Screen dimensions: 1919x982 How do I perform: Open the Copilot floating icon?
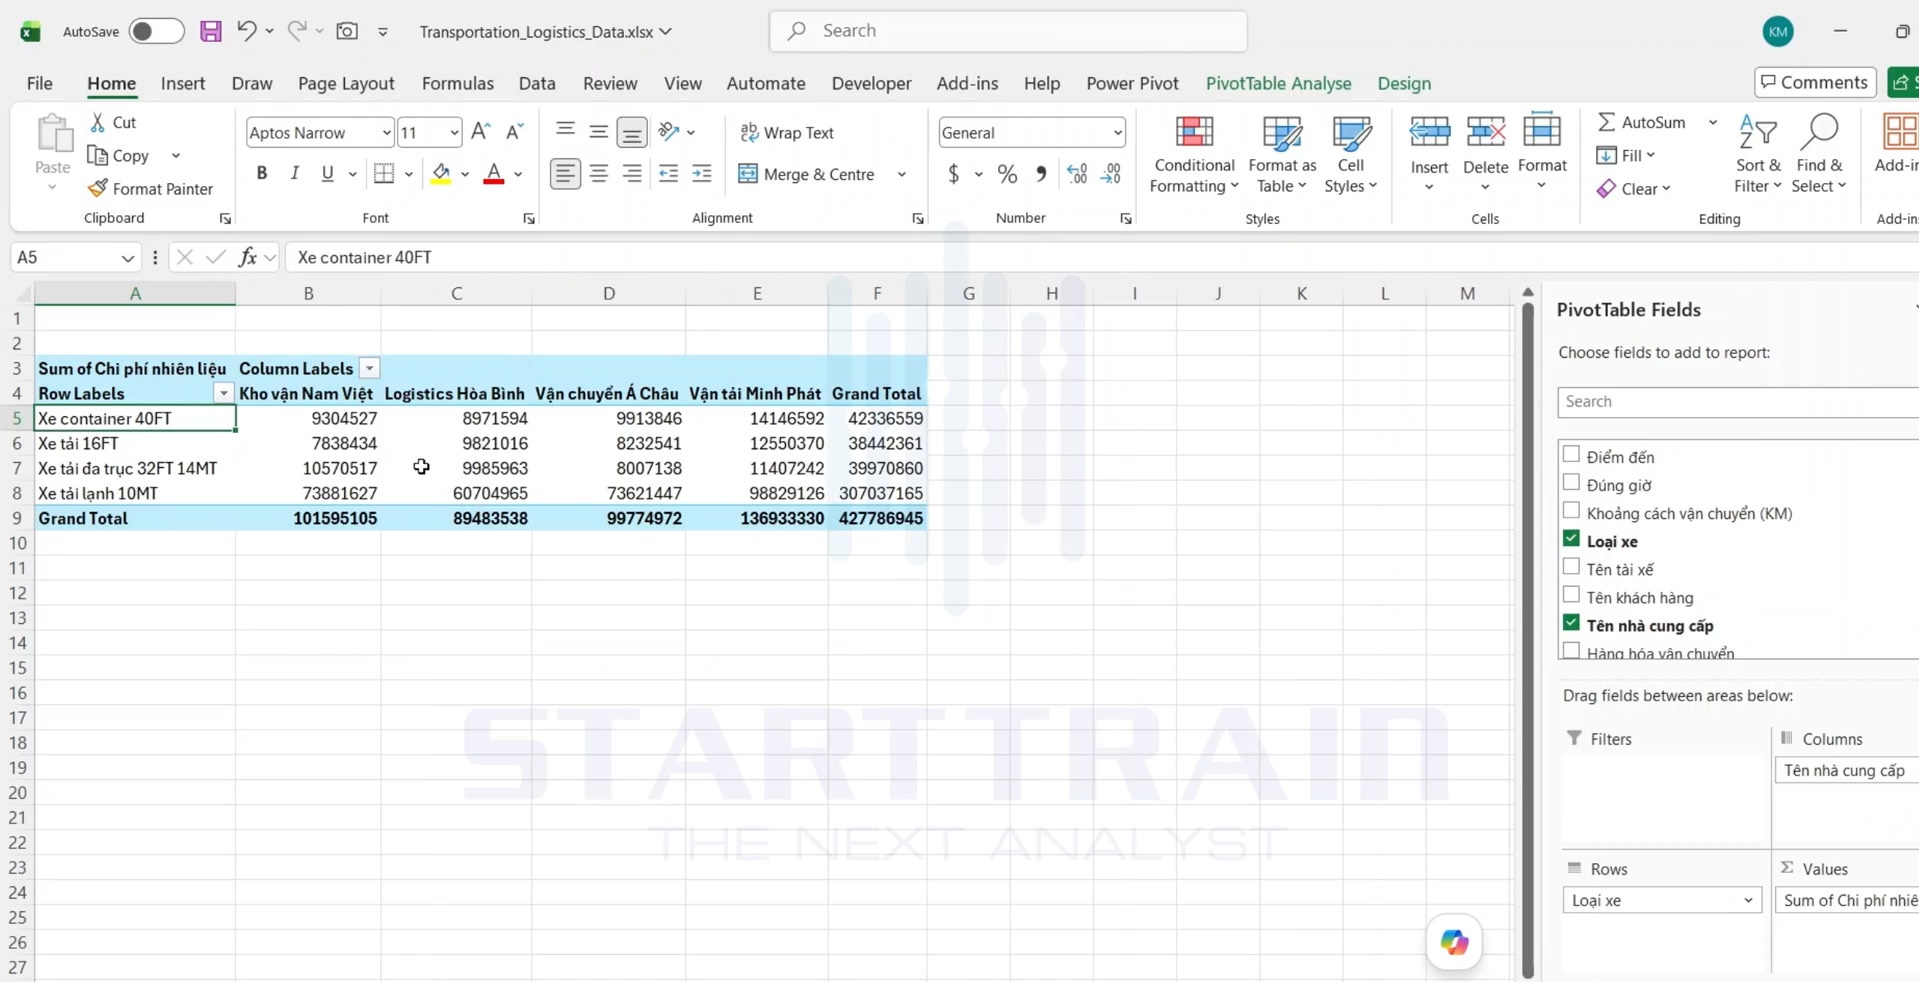point(1454,941)
